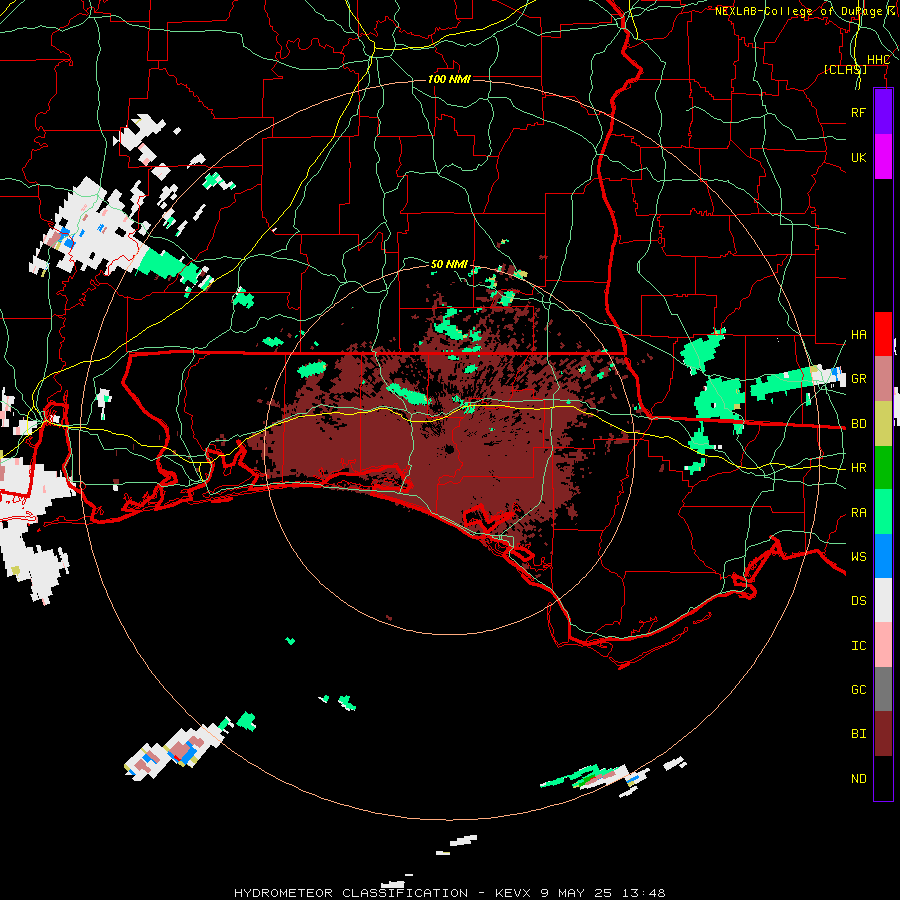Click the RF legend label
This screenshot has width=900, height=900.
(858, 112)
